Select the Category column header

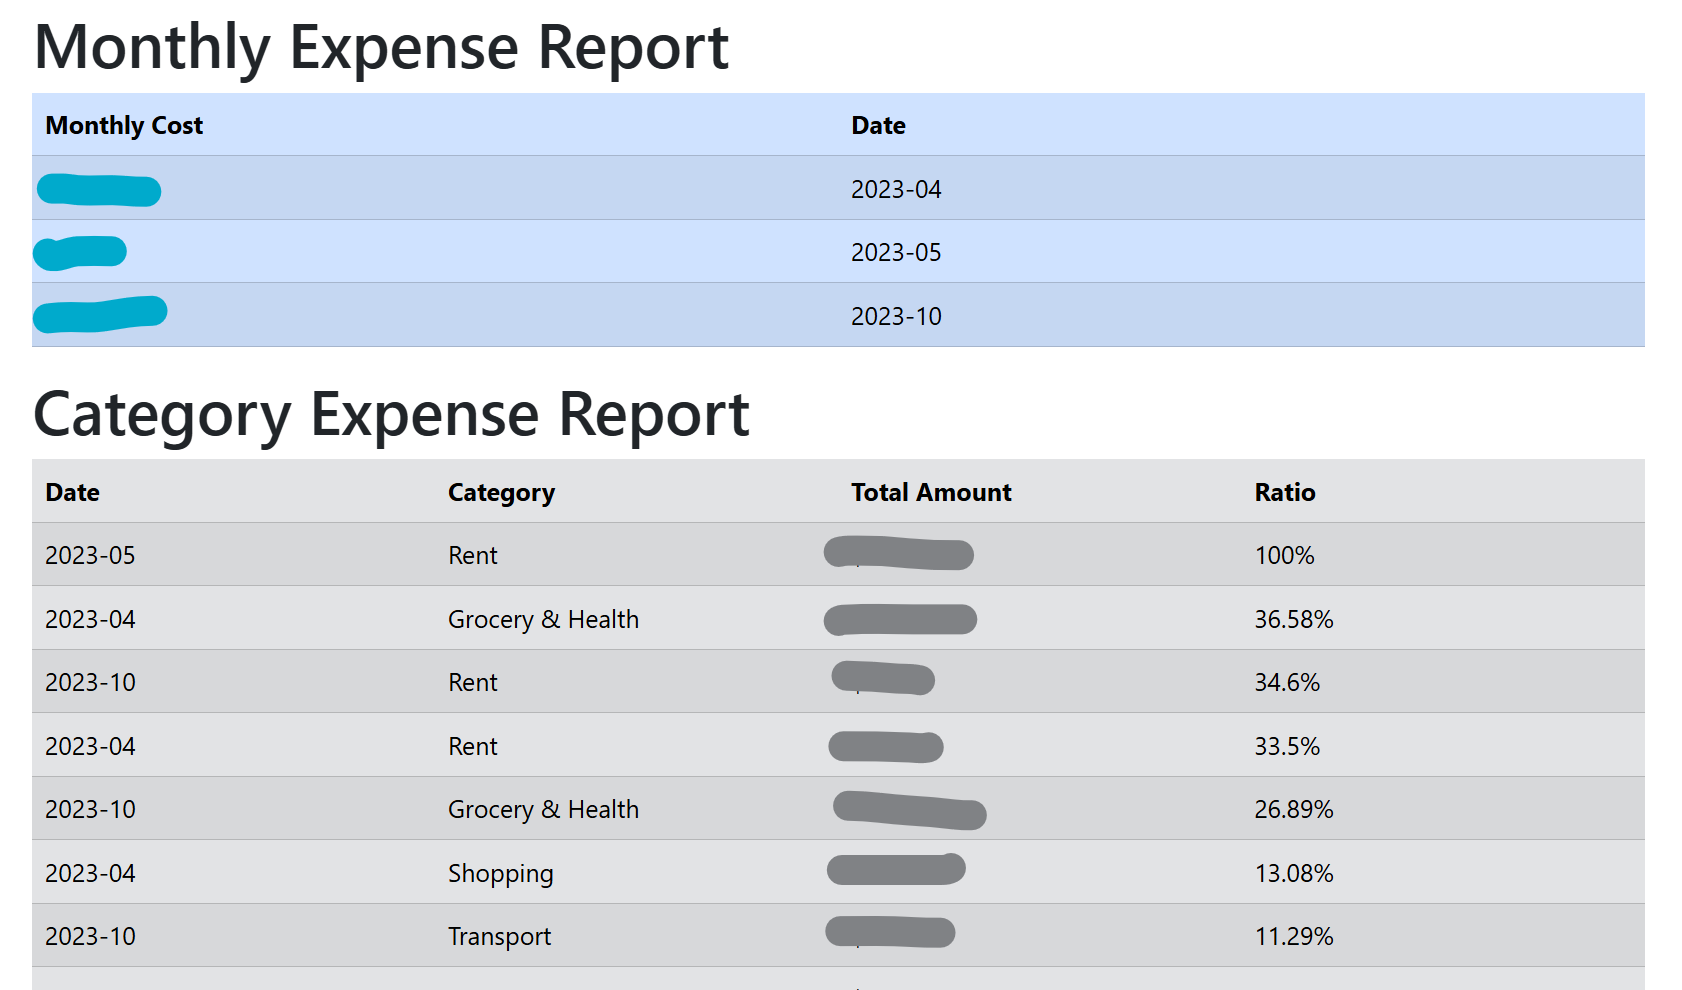(501, 492)
